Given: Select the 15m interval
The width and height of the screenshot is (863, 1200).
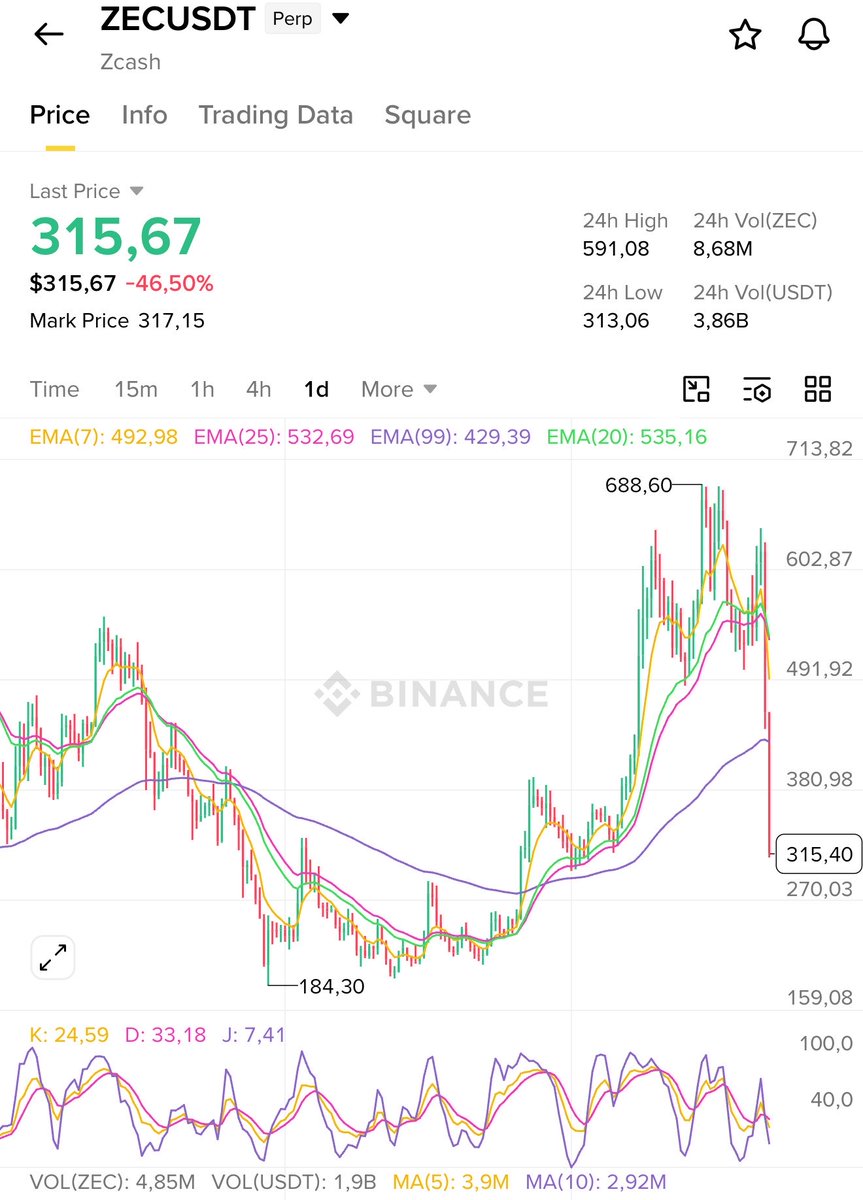Looking at the screenshot, I should [x=136, y=389].
